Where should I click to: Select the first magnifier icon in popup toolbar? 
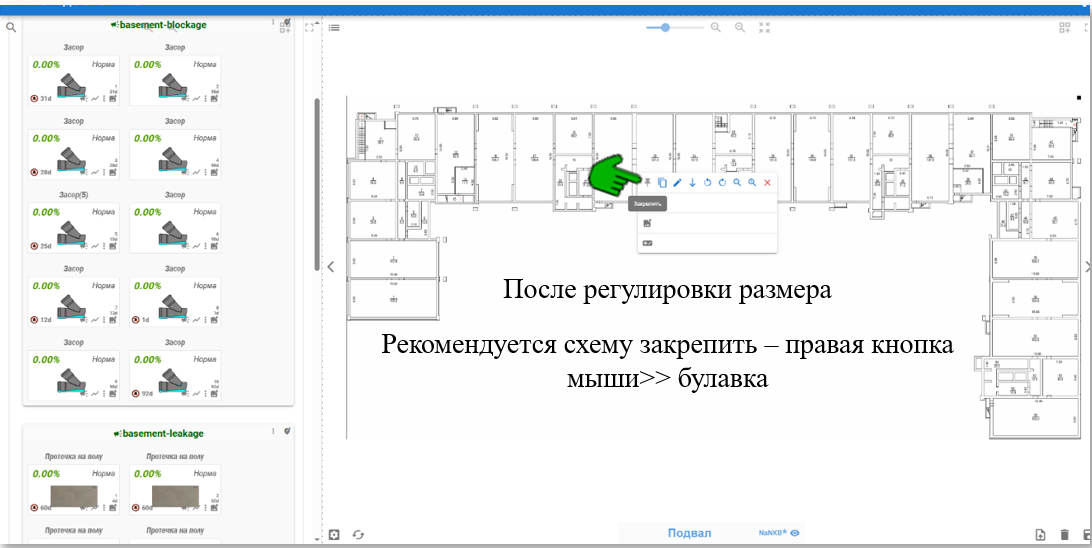click(x=737, y=182)
